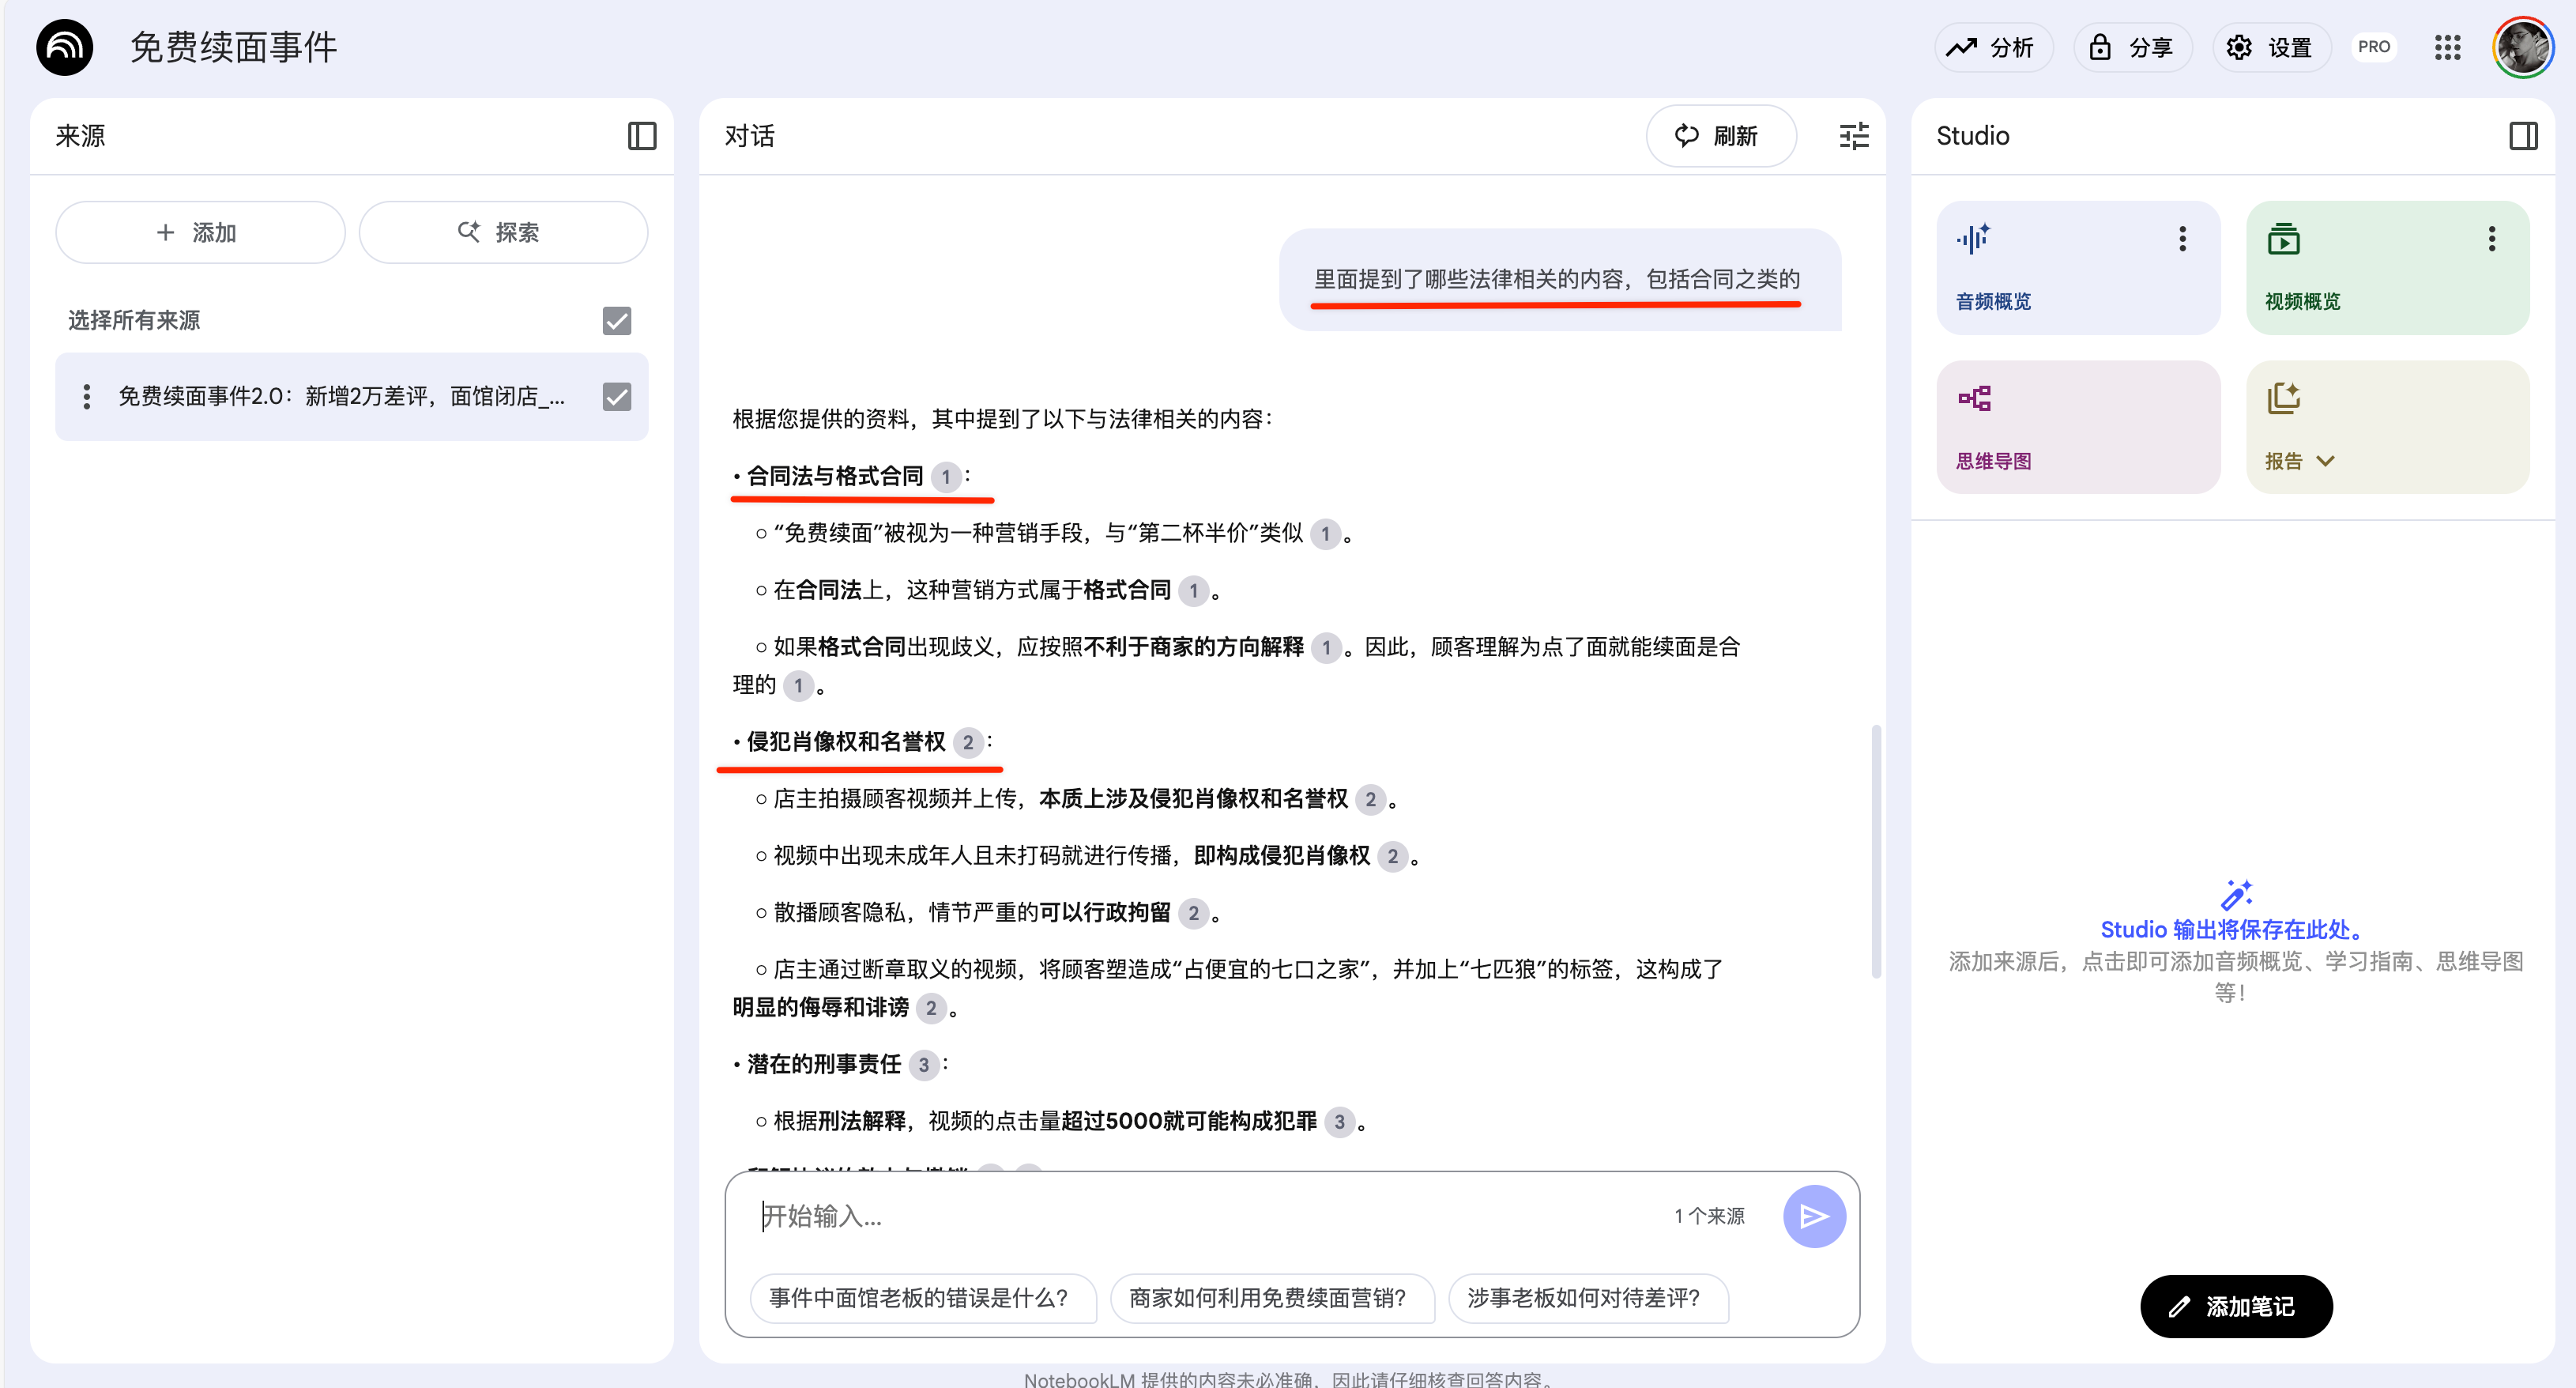Open citation 1 after 属于格式合同
Viewport: 2576px width, 1388px height.
[1193, 591]
